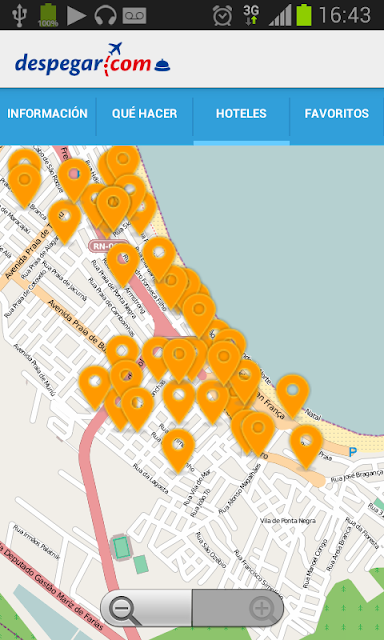The image size is (384, 640).
Task: Switch to the INFORMACIÓN tab
Action: tap(48, 113)
